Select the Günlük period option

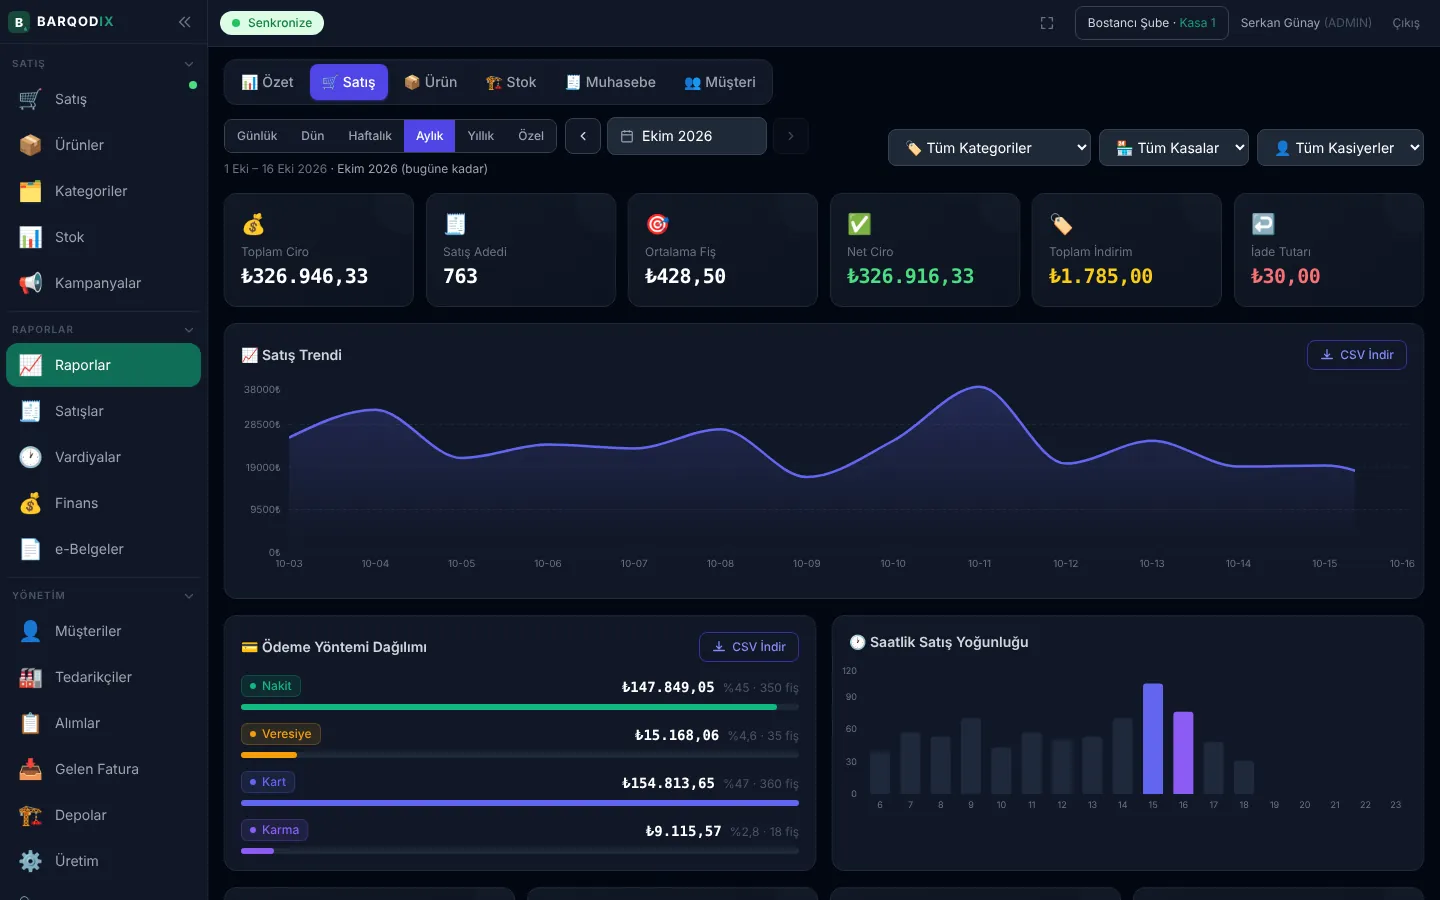click(257, 136)
